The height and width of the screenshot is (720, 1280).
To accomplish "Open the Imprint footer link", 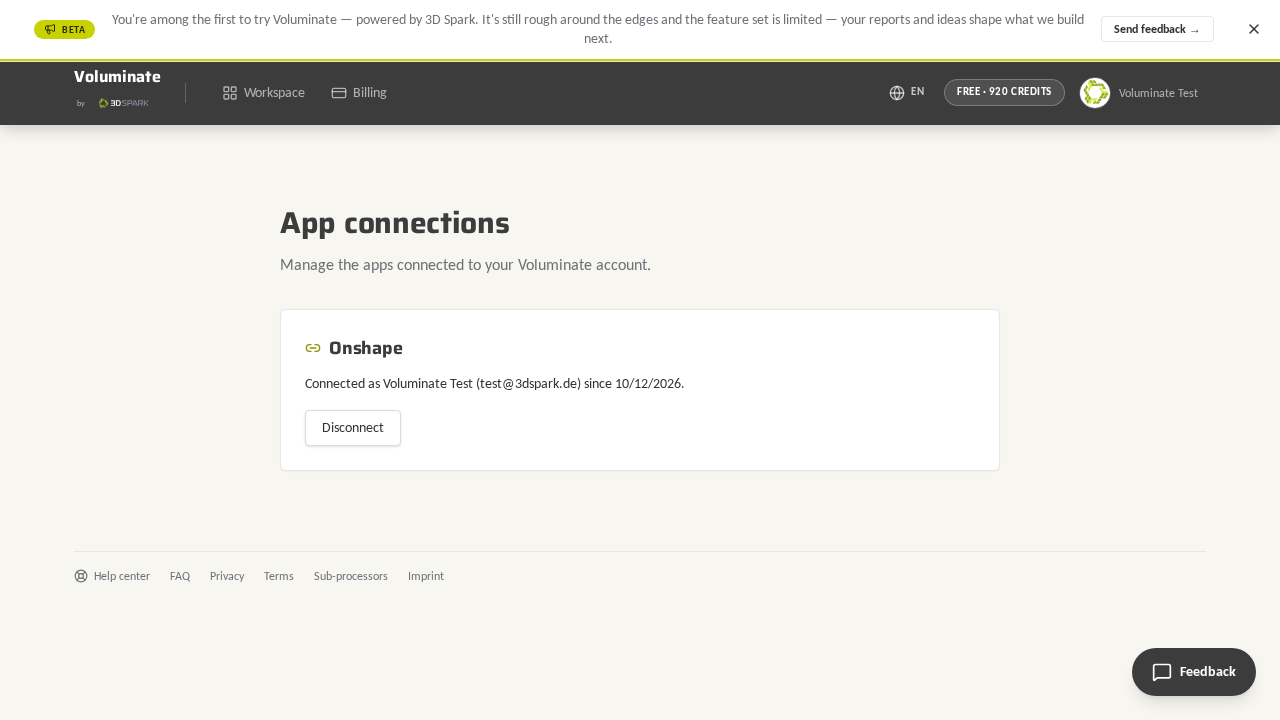I will 426,576.
